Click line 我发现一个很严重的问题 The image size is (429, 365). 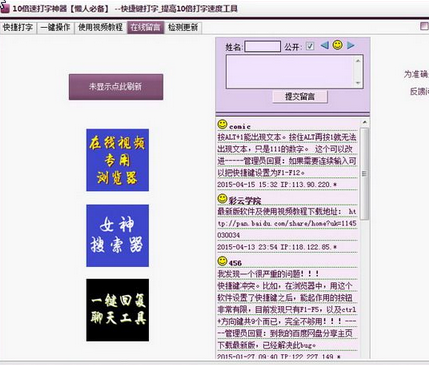coord(268,274)
